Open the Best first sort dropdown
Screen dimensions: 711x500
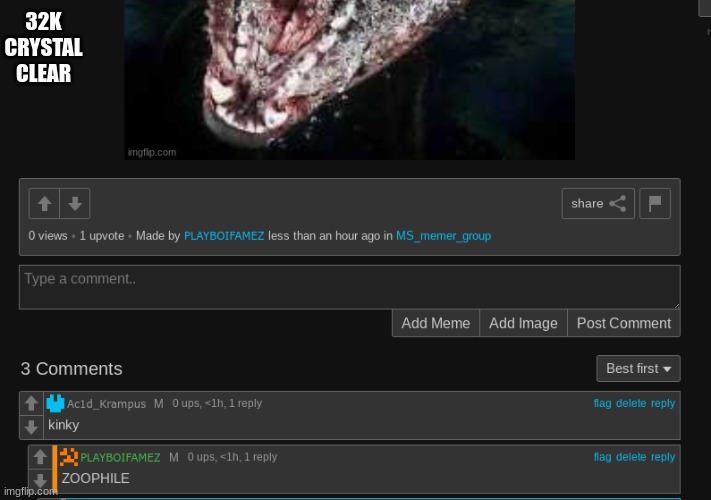pos(638,368)
